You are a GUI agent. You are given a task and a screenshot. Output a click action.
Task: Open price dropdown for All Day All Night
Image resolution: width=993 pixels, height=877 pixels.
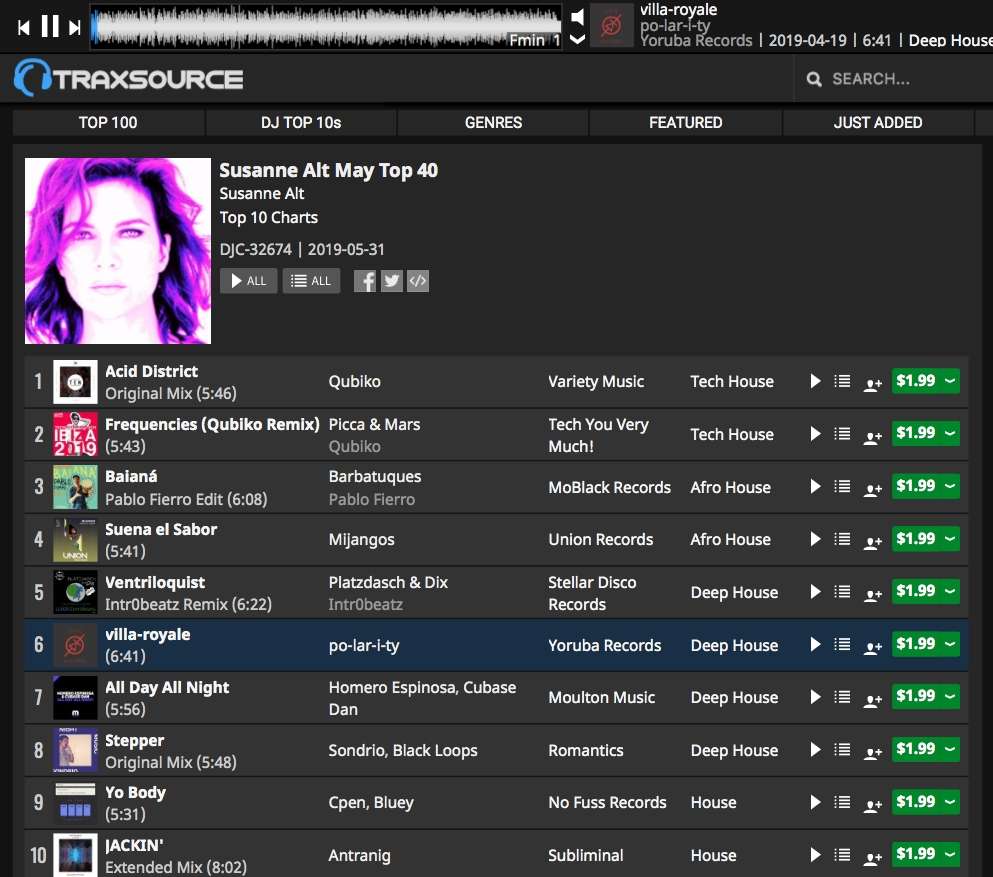pyautogui.click(x=950, y=697)
